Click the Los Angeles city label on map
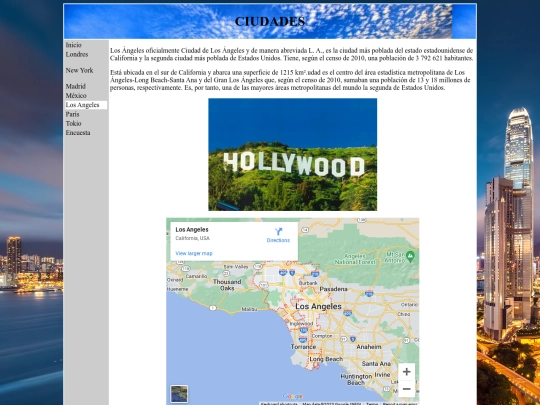The image size is (540, 405). point(319,307)
